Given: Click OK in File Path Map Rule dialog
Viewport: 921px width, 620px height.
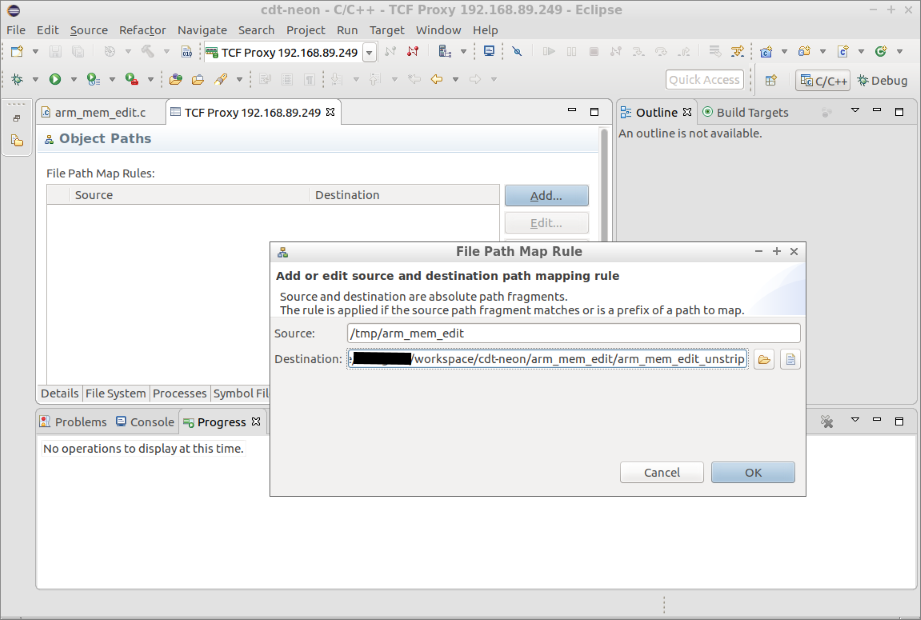Looking at the screenshot, I should (752, 473).
